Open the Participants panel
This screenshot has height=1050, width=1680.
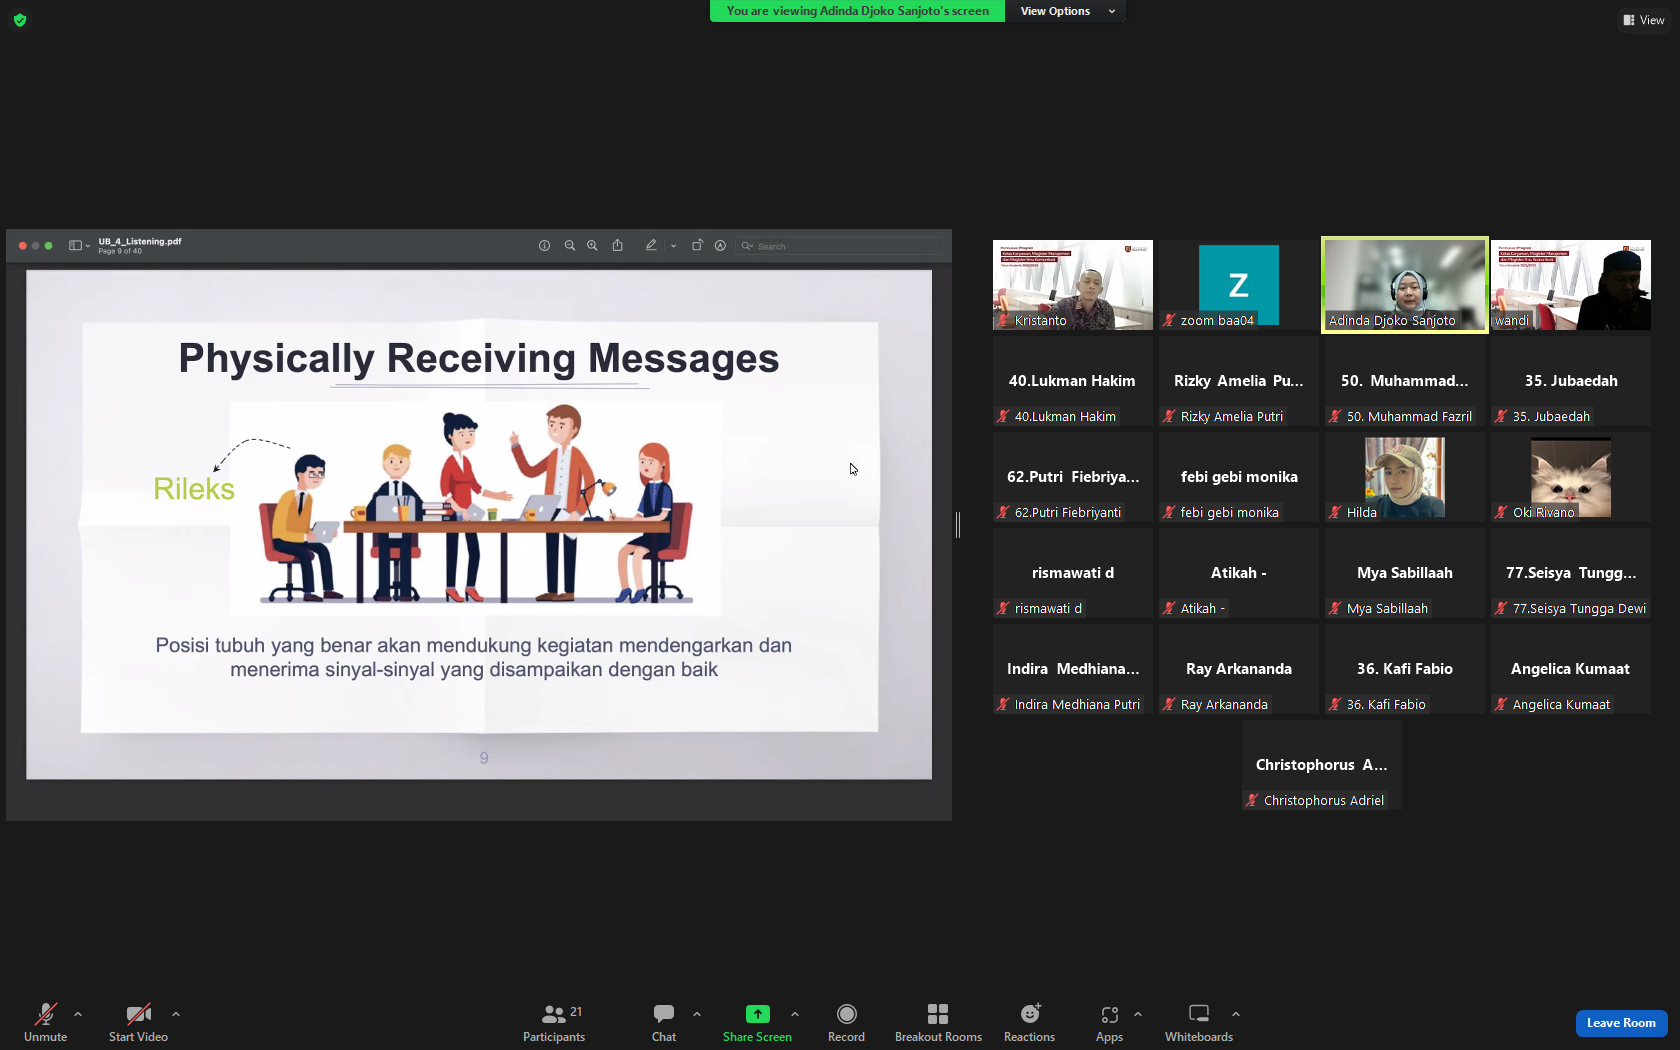coord(554,1023)
